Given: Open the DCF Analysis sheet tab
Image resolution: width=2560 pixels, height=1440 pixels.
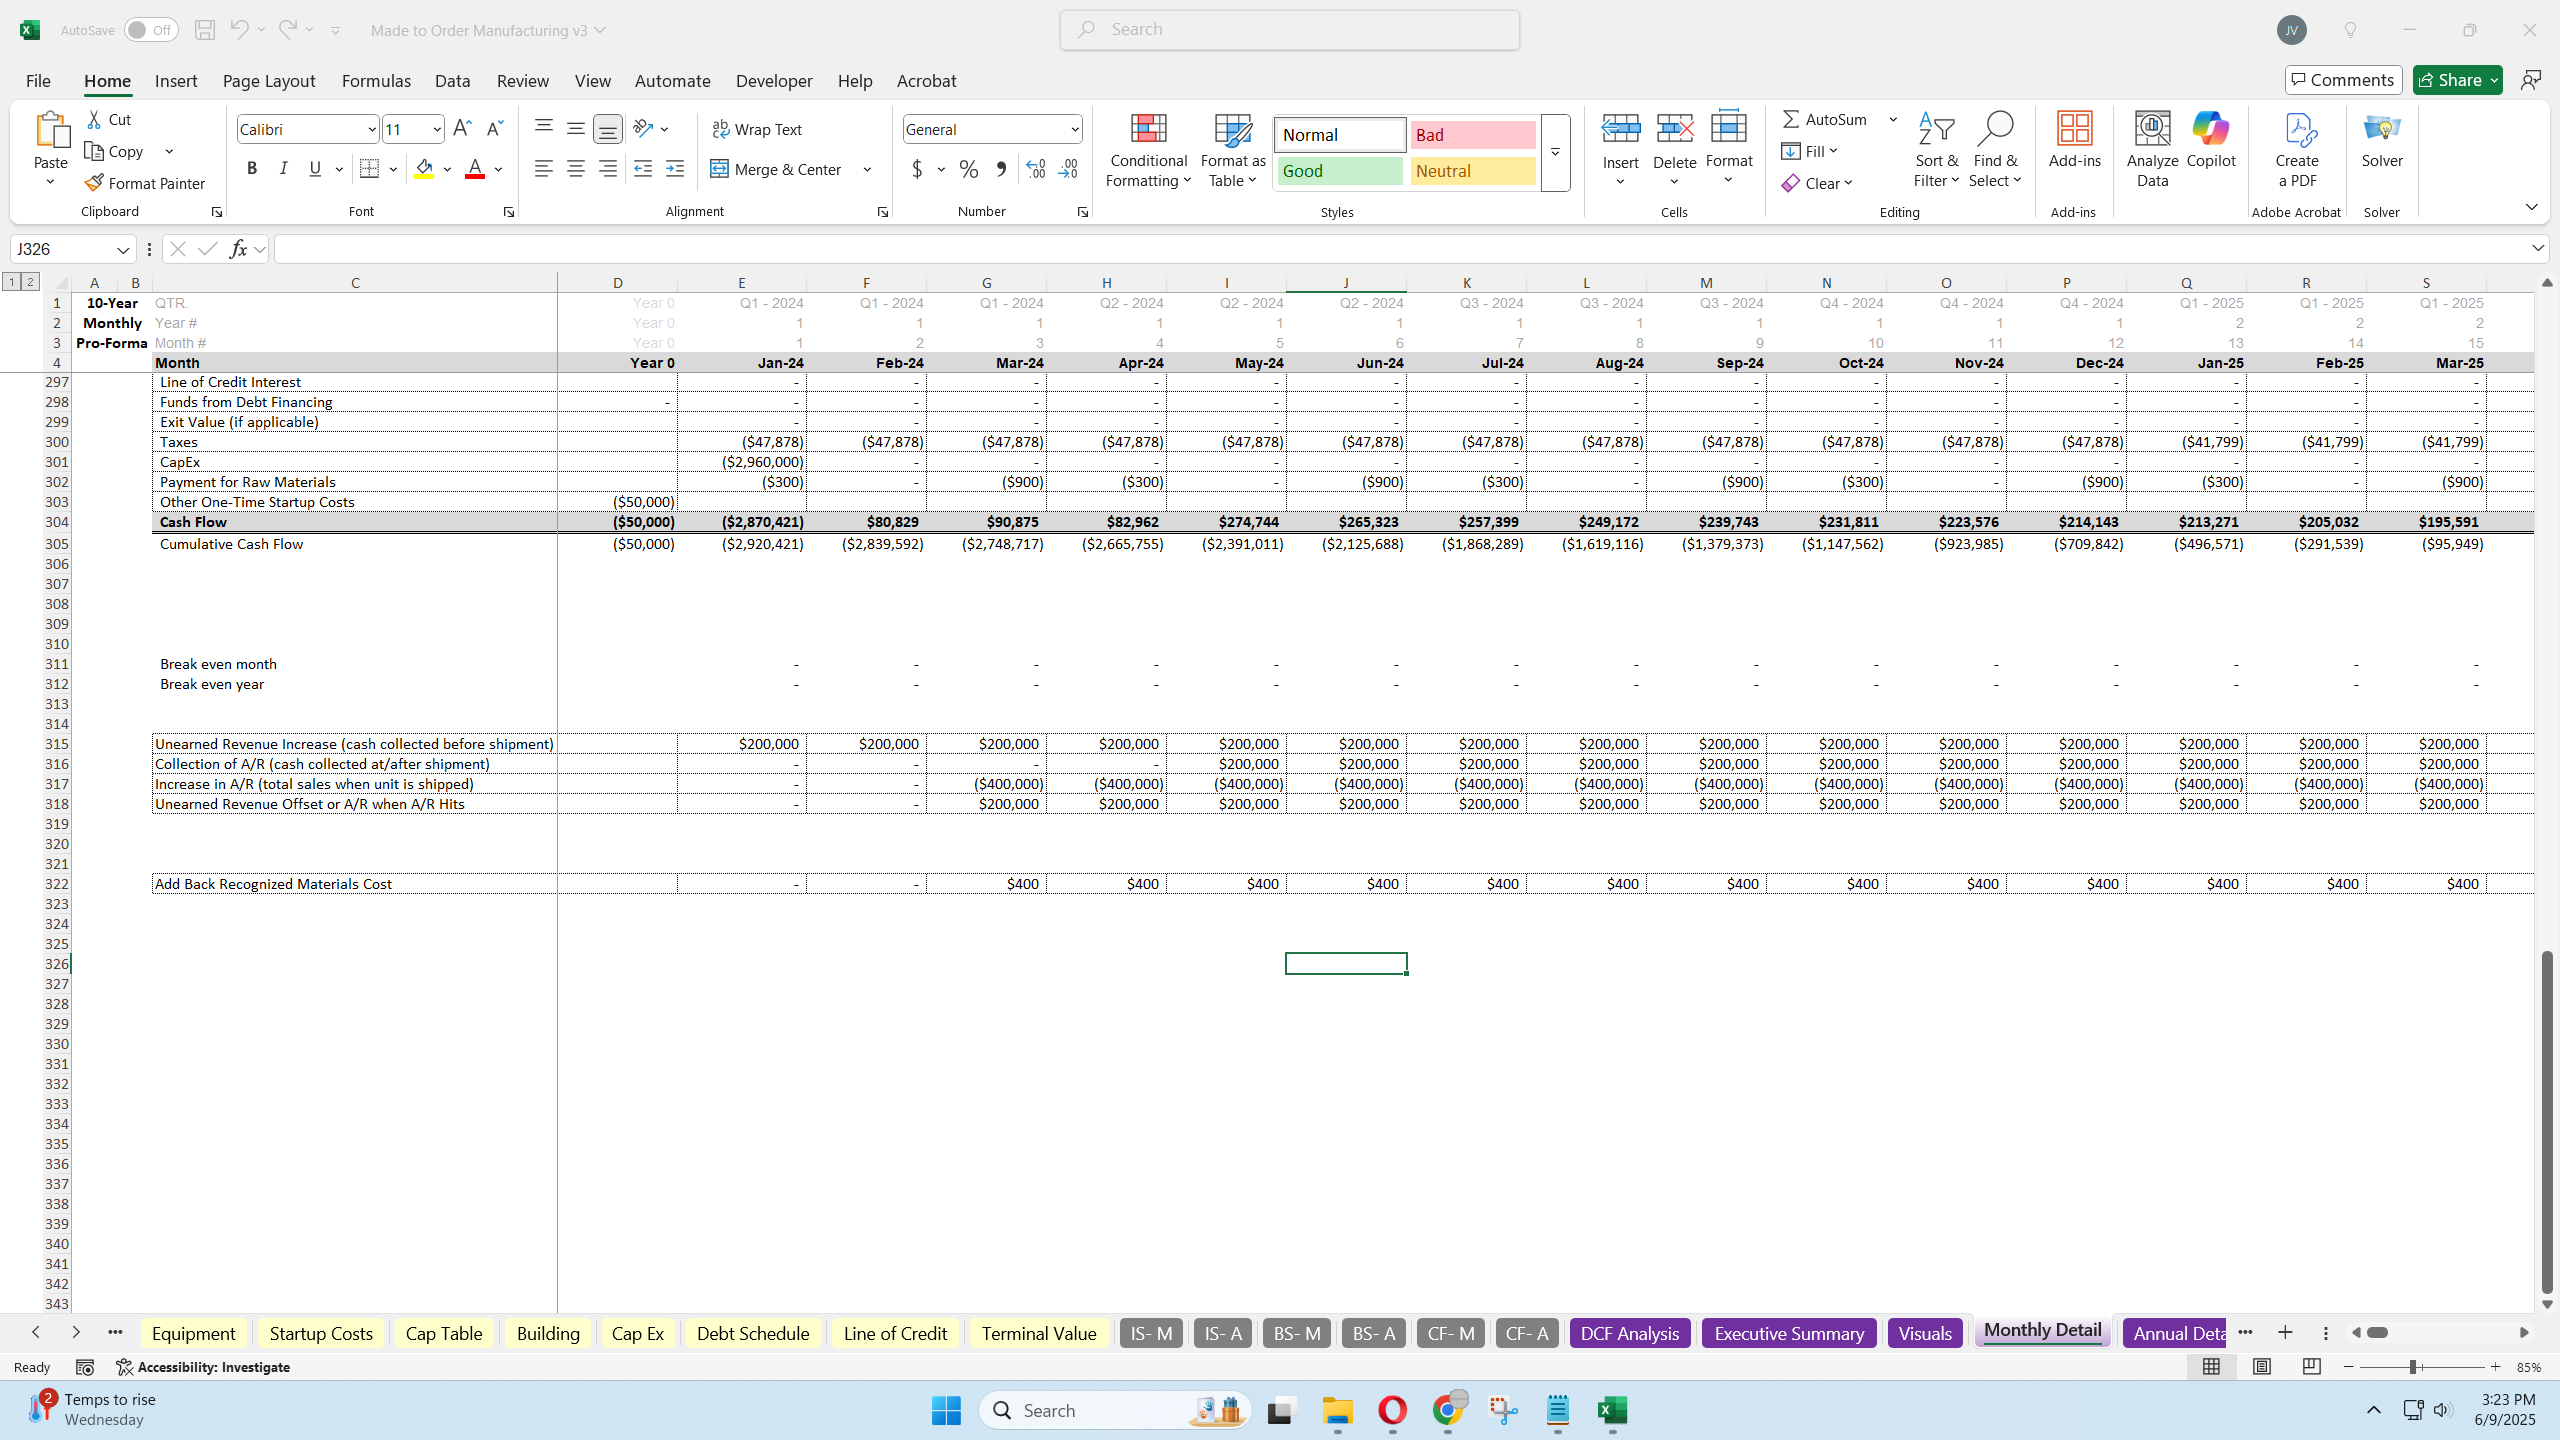Looking at the screenshot, I should (1628, 1333).
